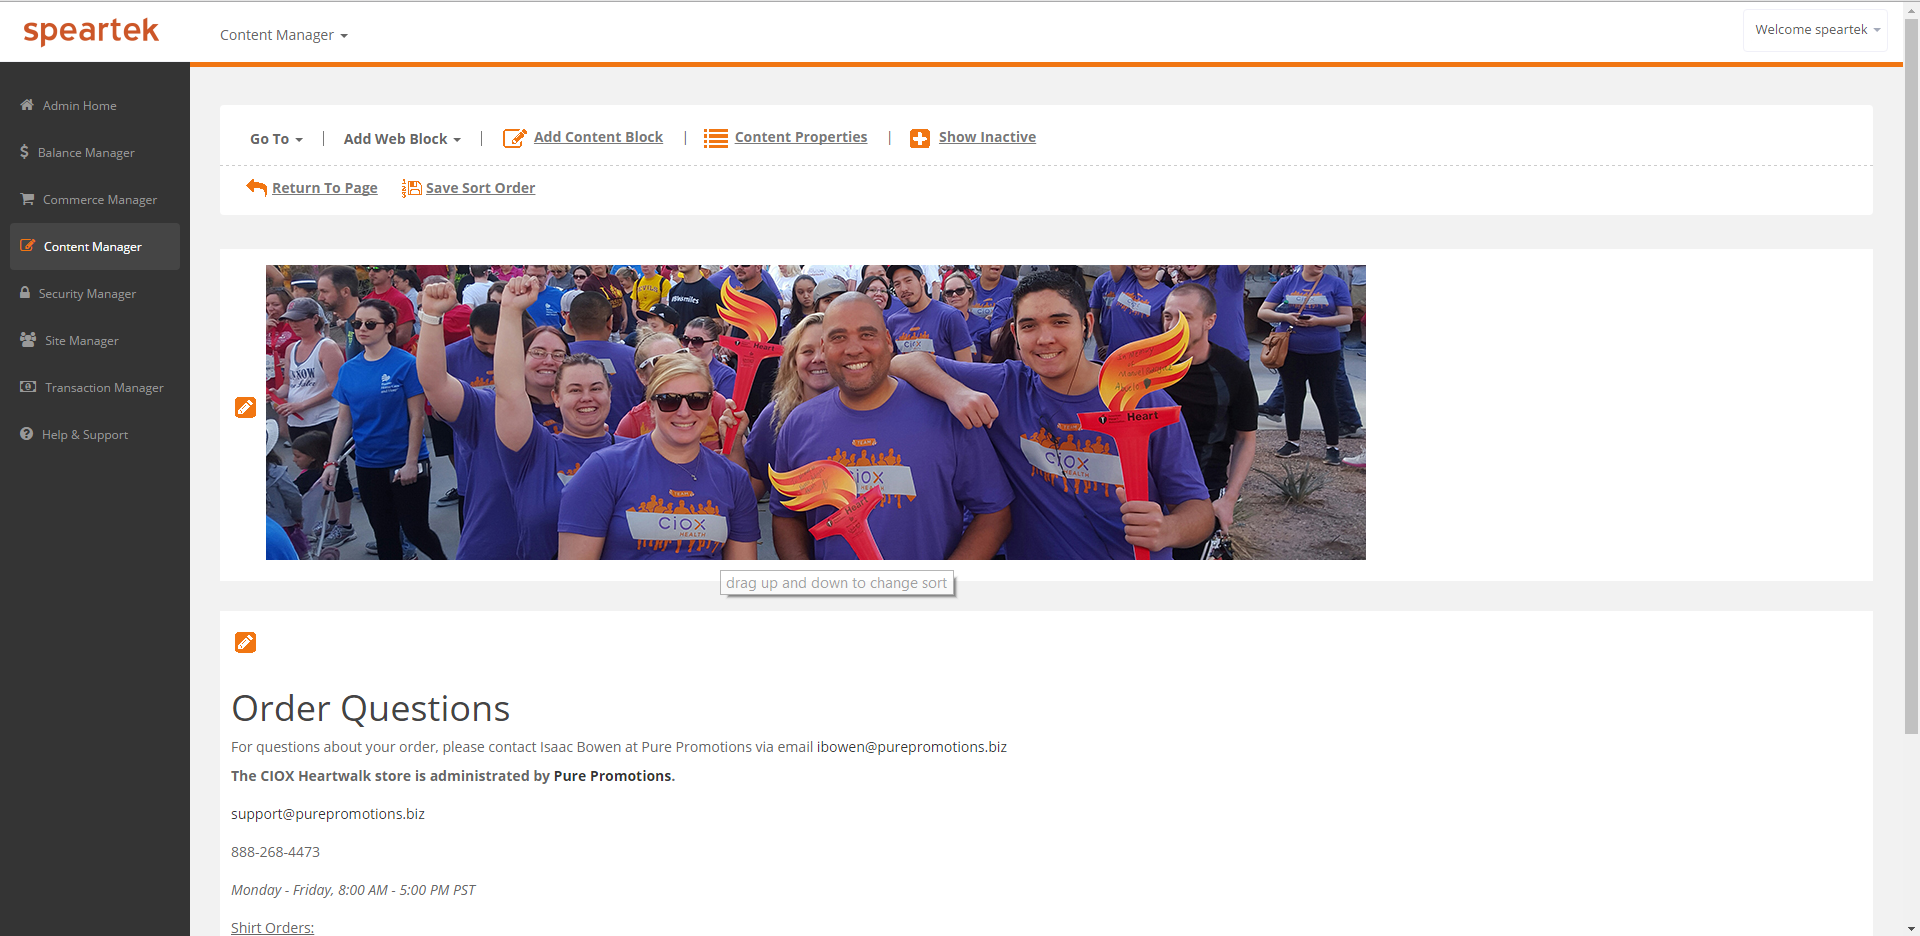The width and height of the screenshot is (1920, 936).
Task: Open the Welcome speartek user menu
Action: click(1816, 30)
